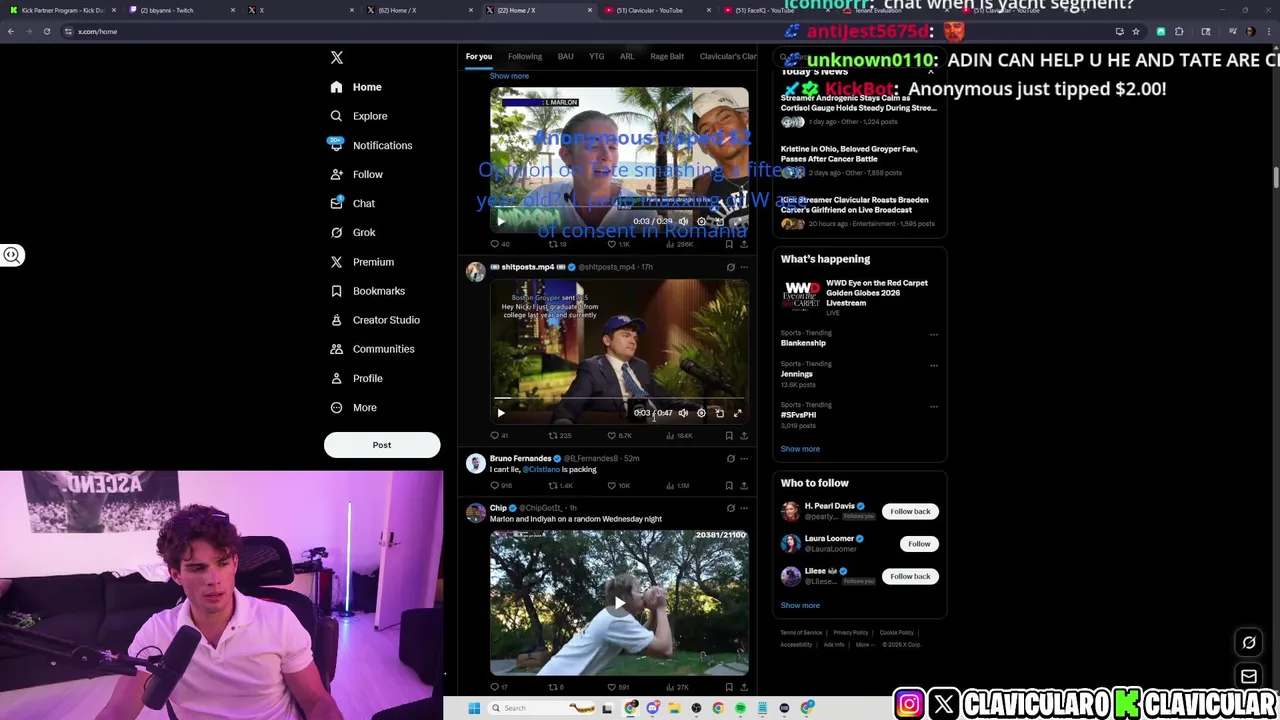
Task: Switch to the Following tab
Action: [x=525, y=56]
